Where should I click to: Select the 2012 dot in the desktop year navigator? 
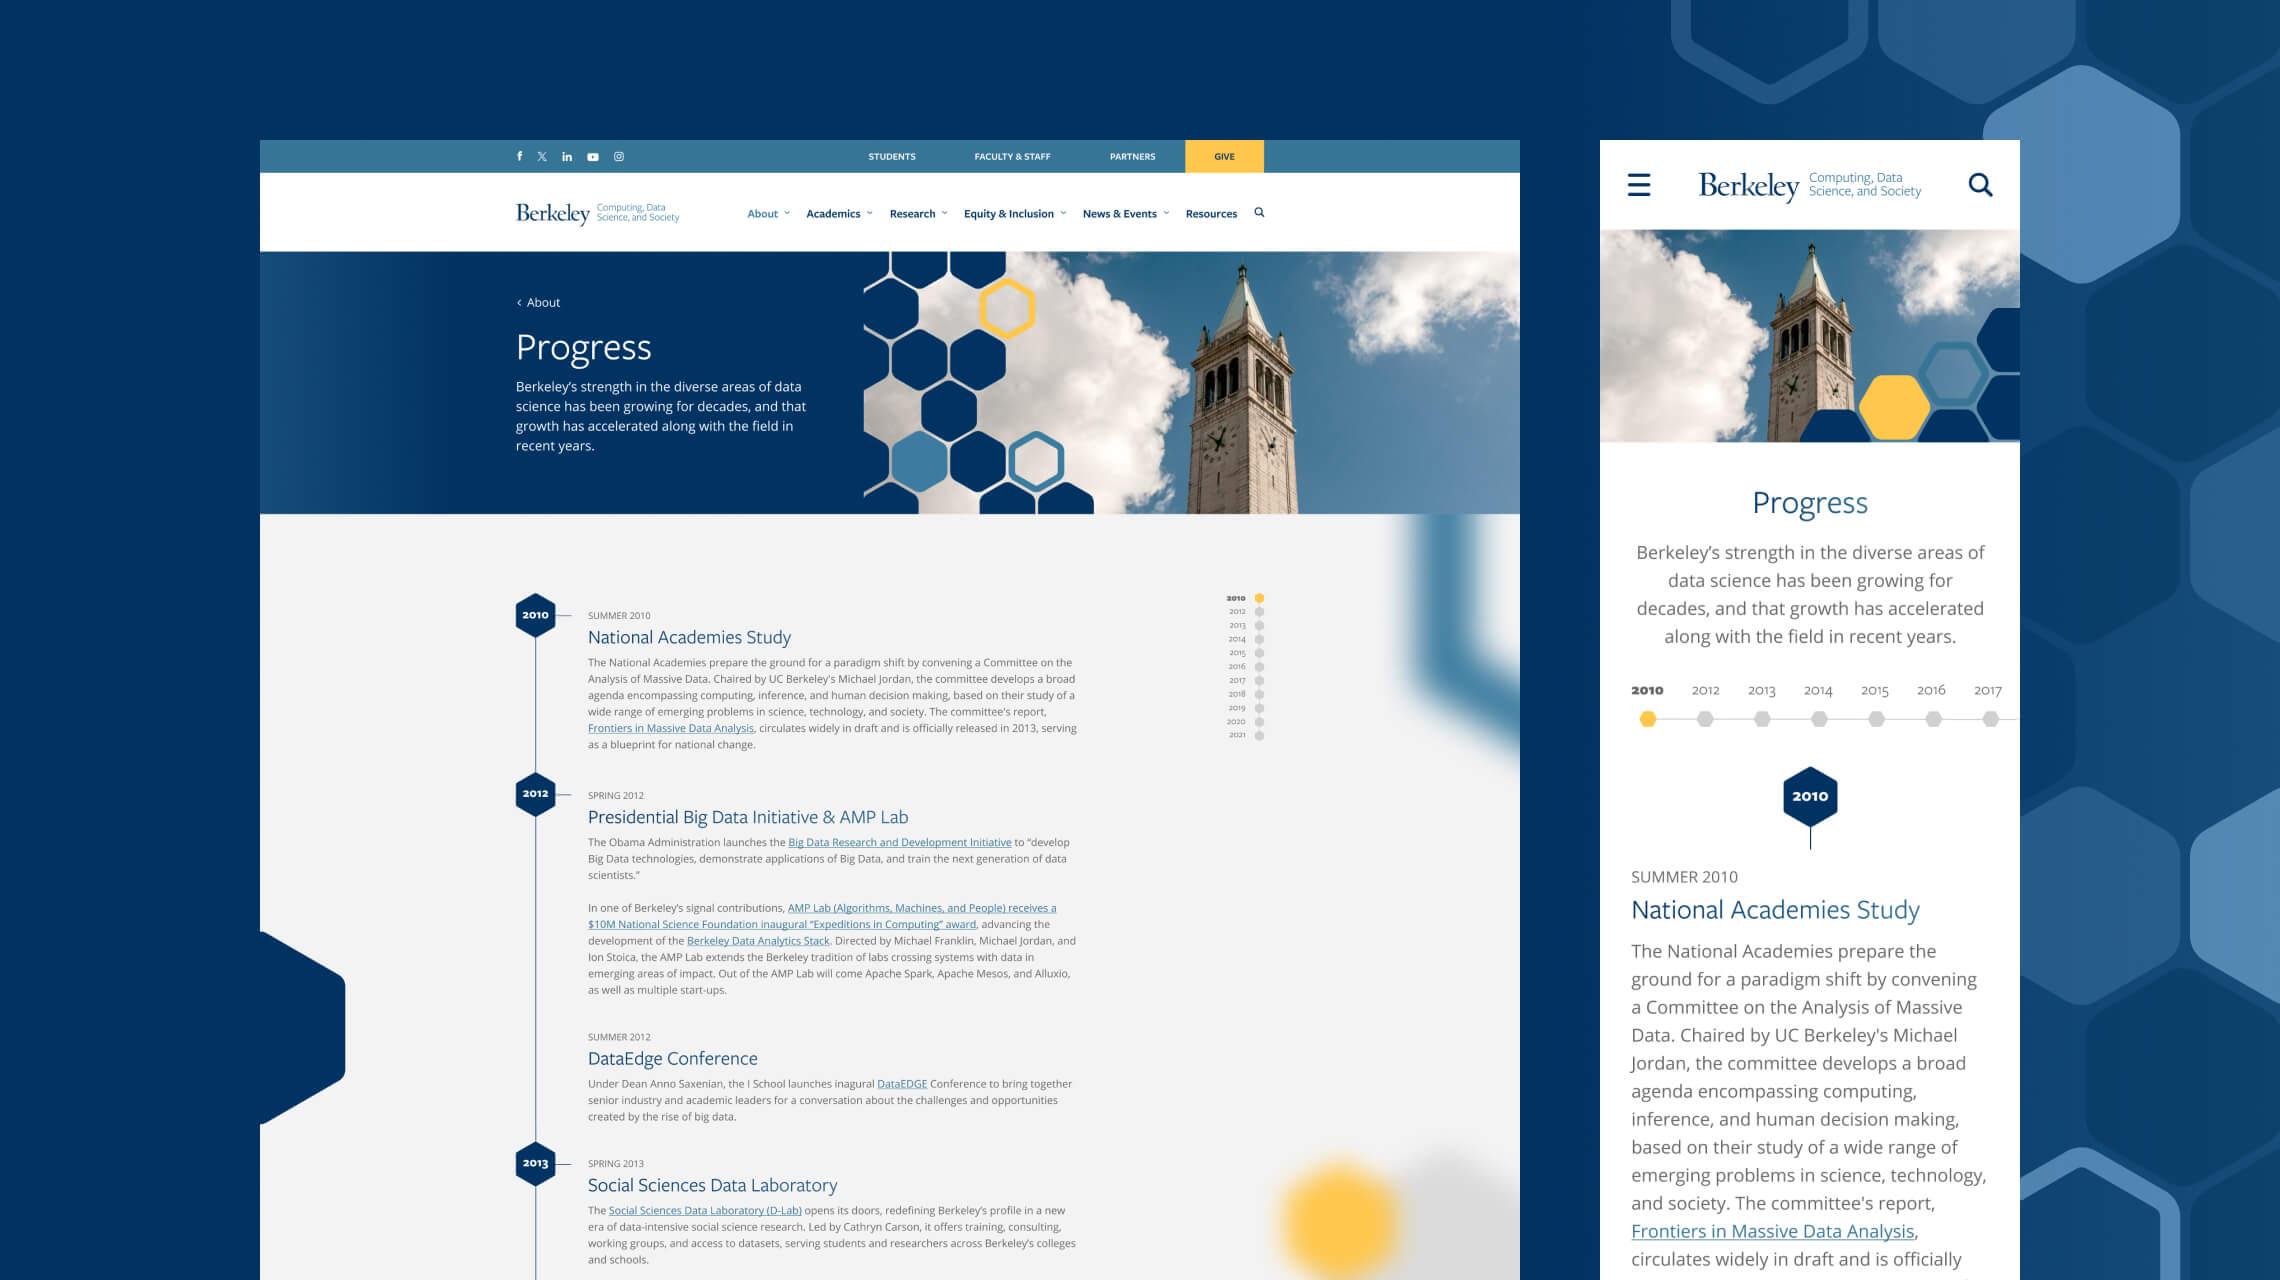click(x=1259, y=612)
